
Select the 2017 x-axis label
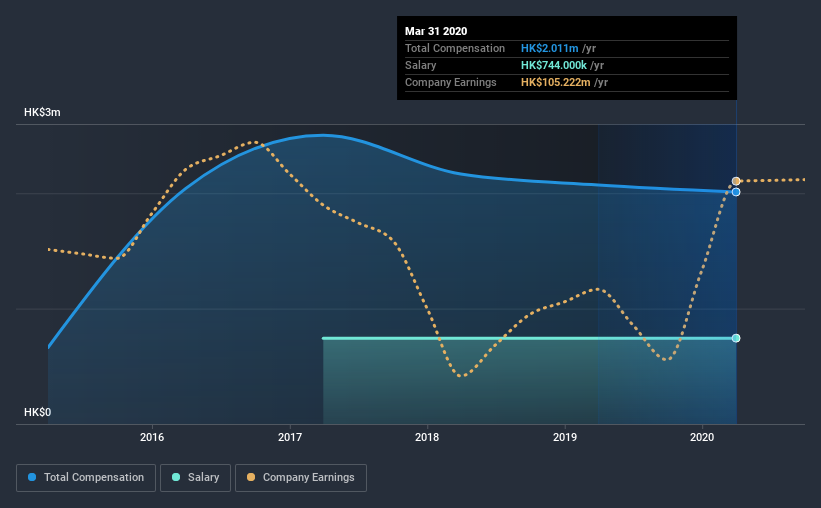[x=290, y=437]
